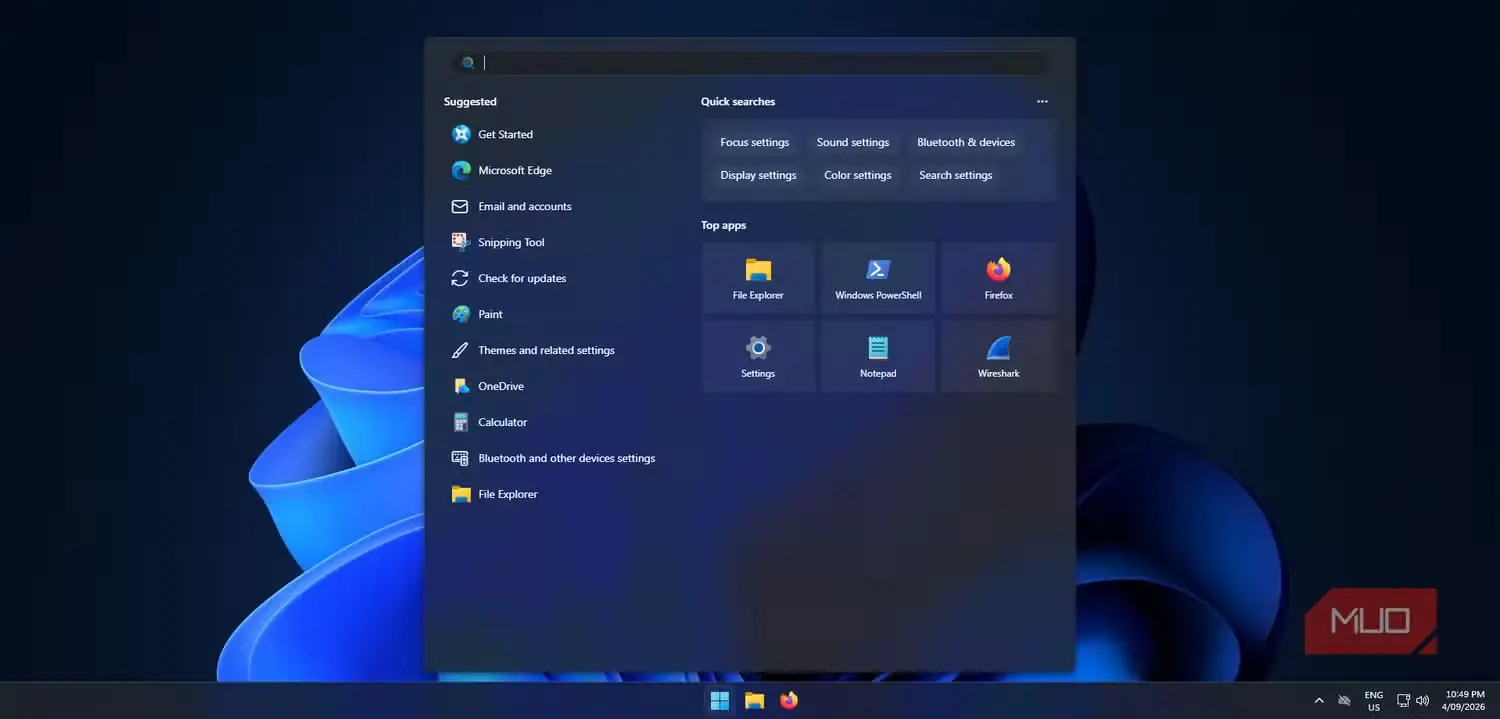Image resolution: width=1500 pixels, height=719 pixels.
Task: Open Firefox from the taskbar
Action: coord(789,701)
